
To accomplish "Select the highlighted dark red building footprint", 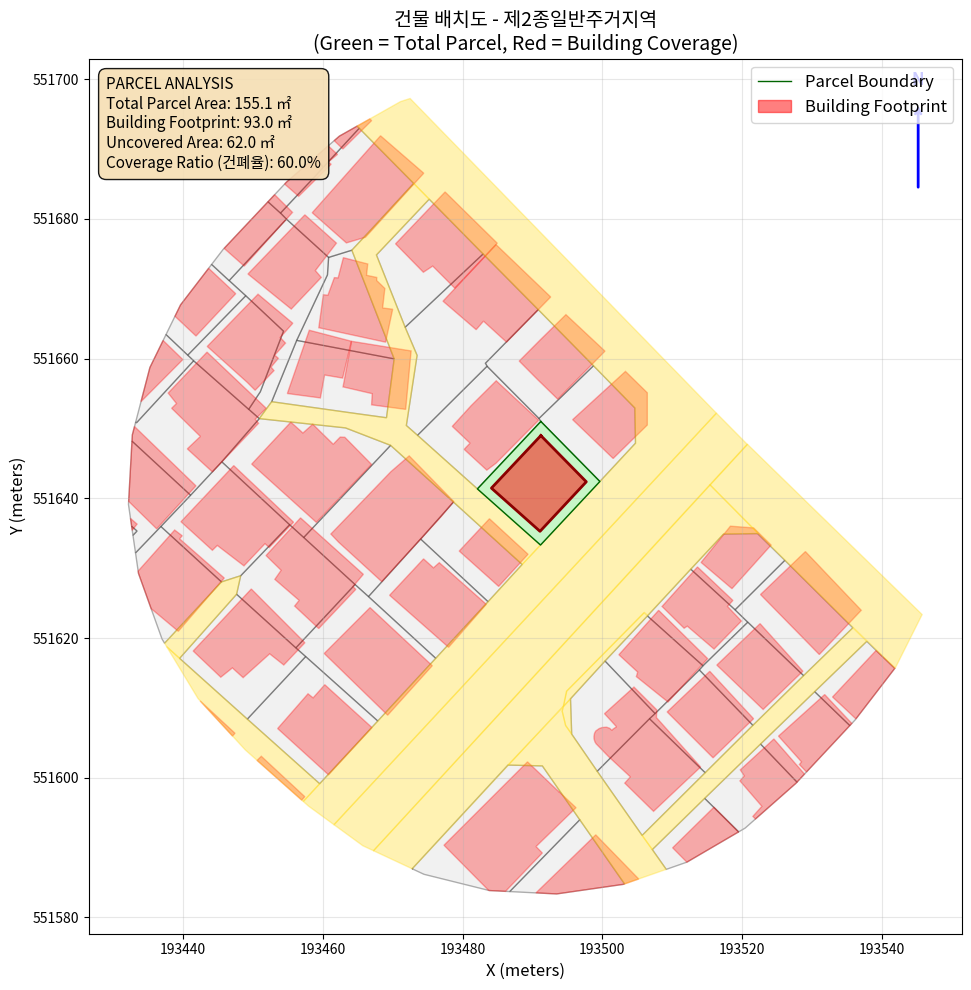I will (538, 483).
